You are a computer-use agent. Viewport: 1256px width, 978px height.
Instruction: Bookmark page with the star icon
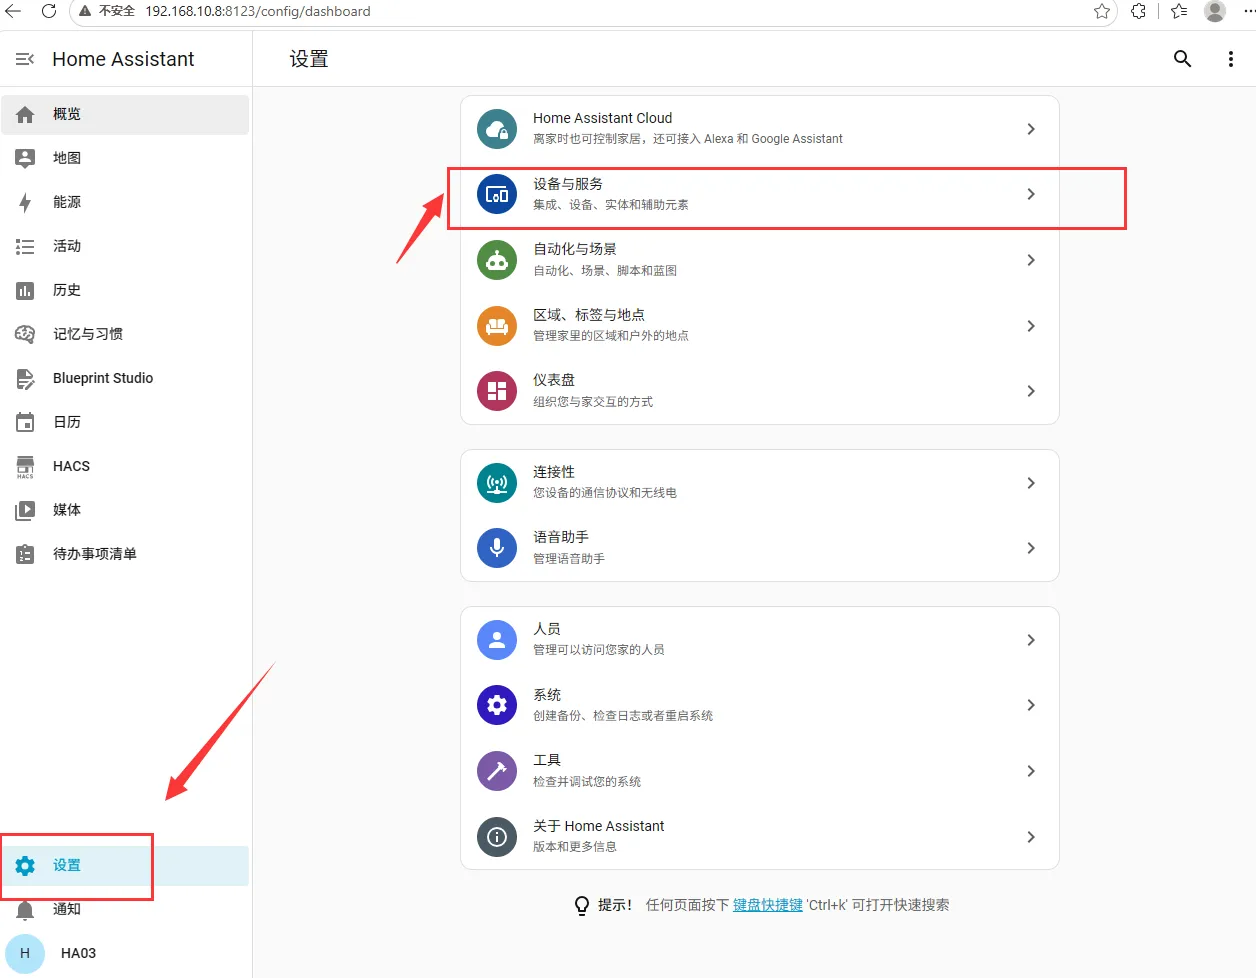click(1102, 11)
